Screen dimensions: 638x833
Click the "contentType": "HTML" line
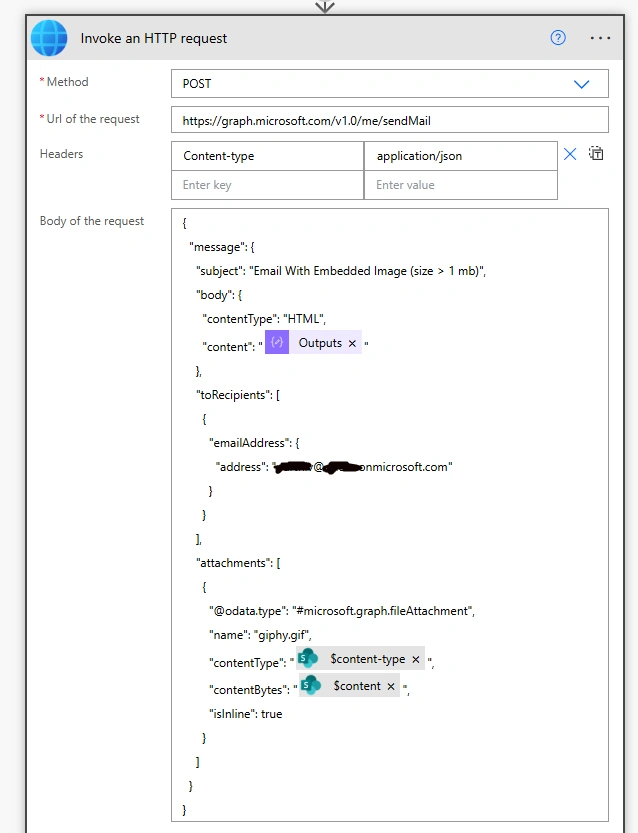[264, 319]
